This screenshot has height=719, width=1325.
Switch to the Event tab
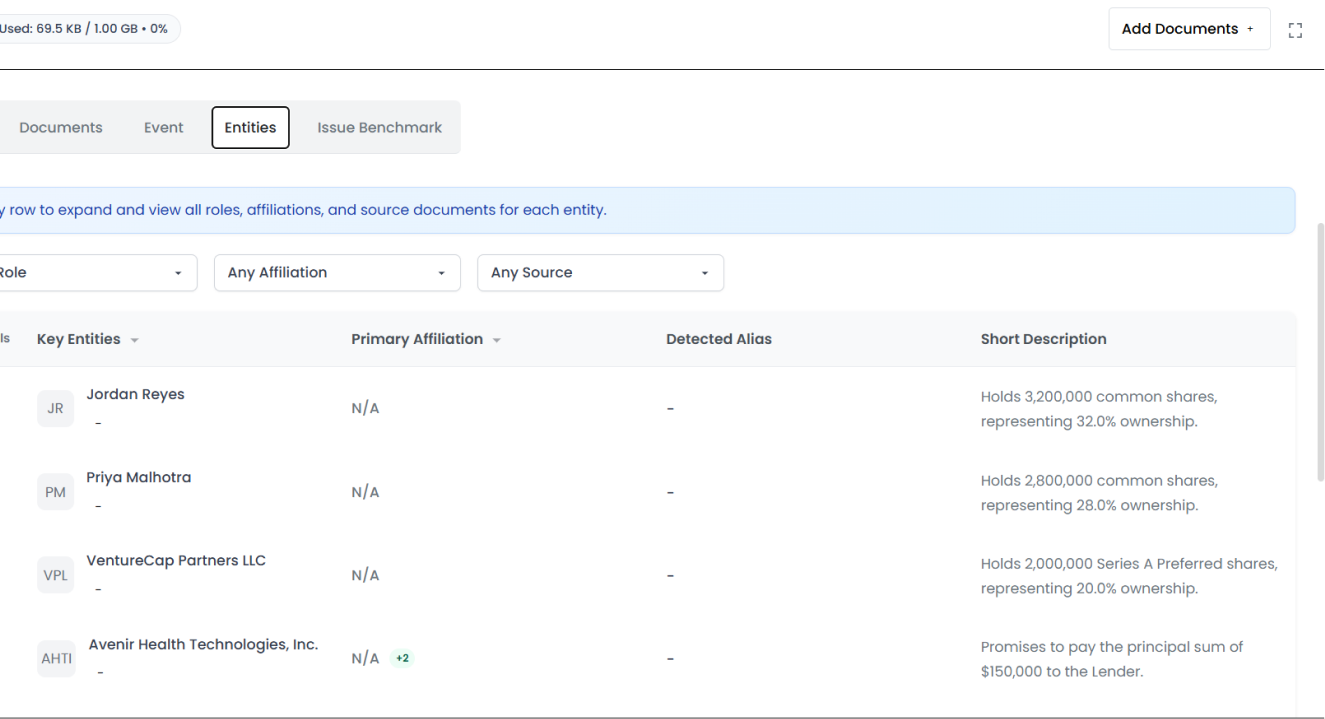[163, 127]
